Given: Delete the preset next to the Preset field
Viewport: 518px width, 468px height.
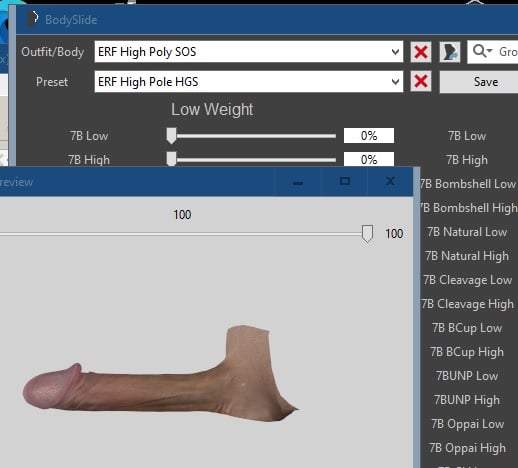Looking at the screenshot, I should click(x=421, y=81).
